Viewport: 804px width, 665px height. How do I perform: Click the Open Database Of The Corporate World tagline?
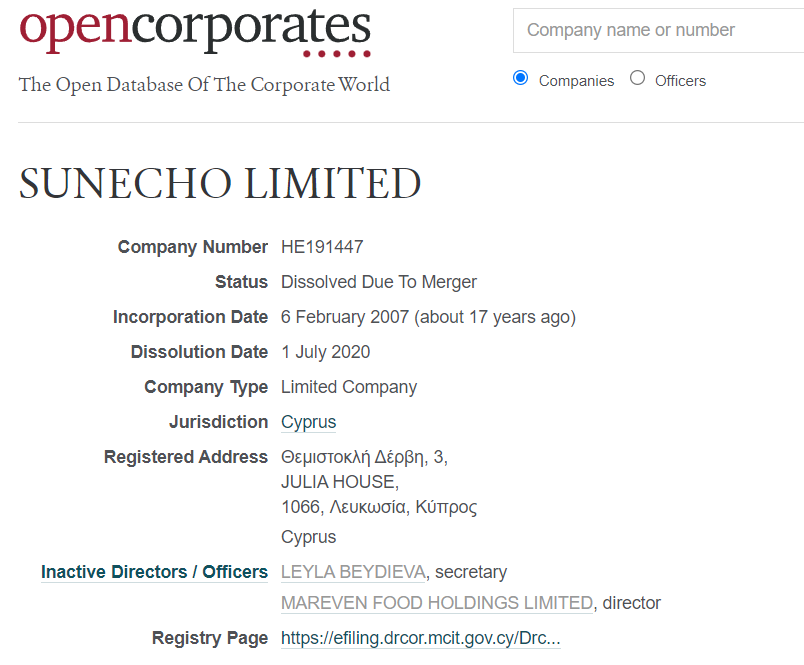pos(204,85)
